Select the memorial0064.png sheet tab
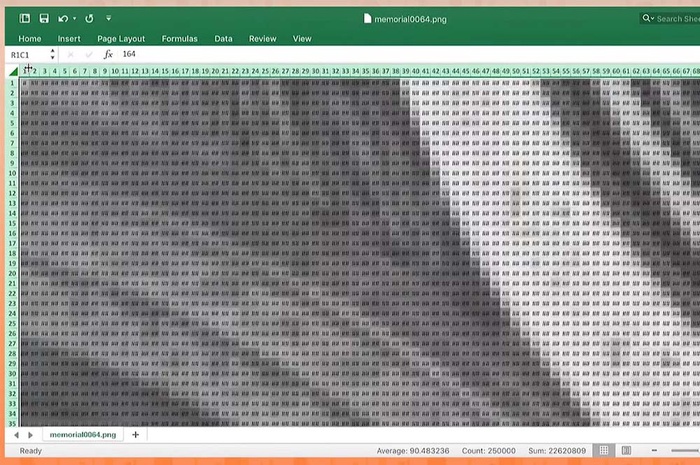 pos(83,435)
